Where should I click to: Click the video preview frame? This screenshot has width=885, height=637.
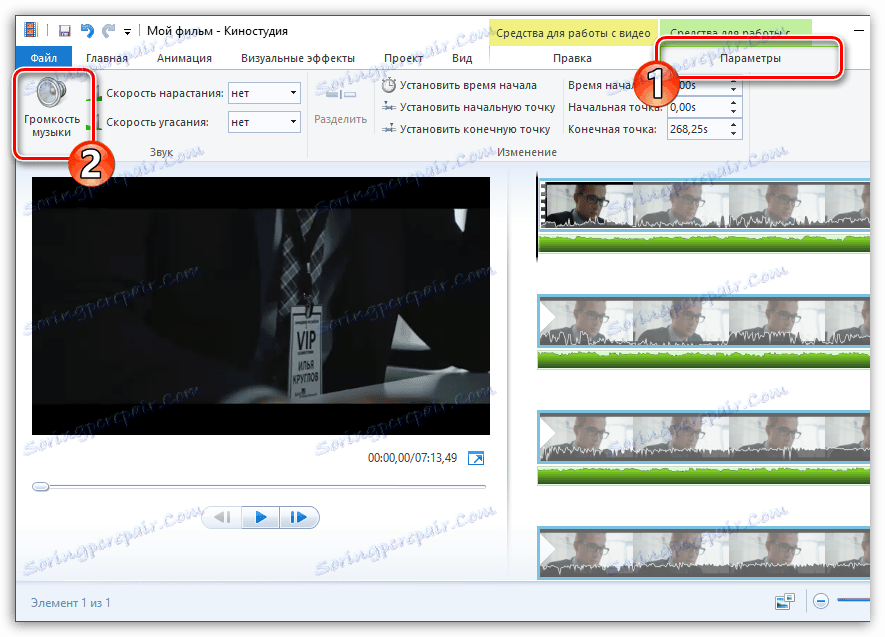coord(261,306)
